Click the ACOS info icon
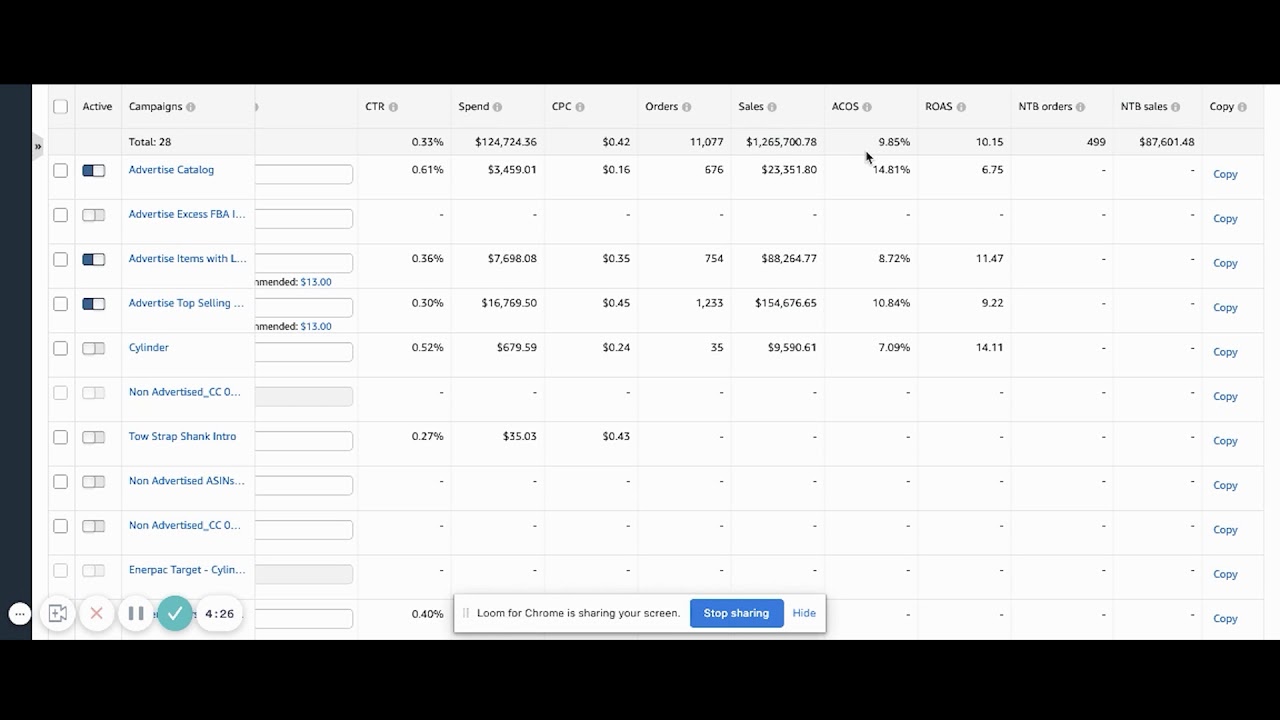1280x720 pixels. pos(867,107)
